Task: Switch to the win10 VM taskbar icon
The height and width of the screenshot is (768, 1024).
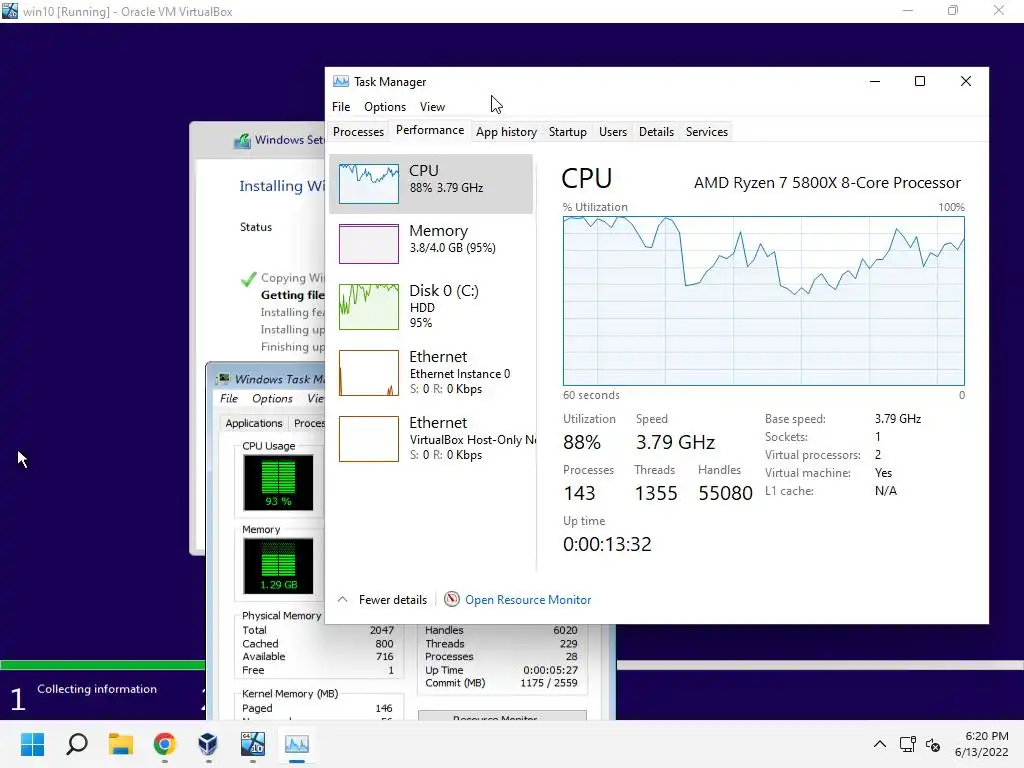Action: point(253,744)
